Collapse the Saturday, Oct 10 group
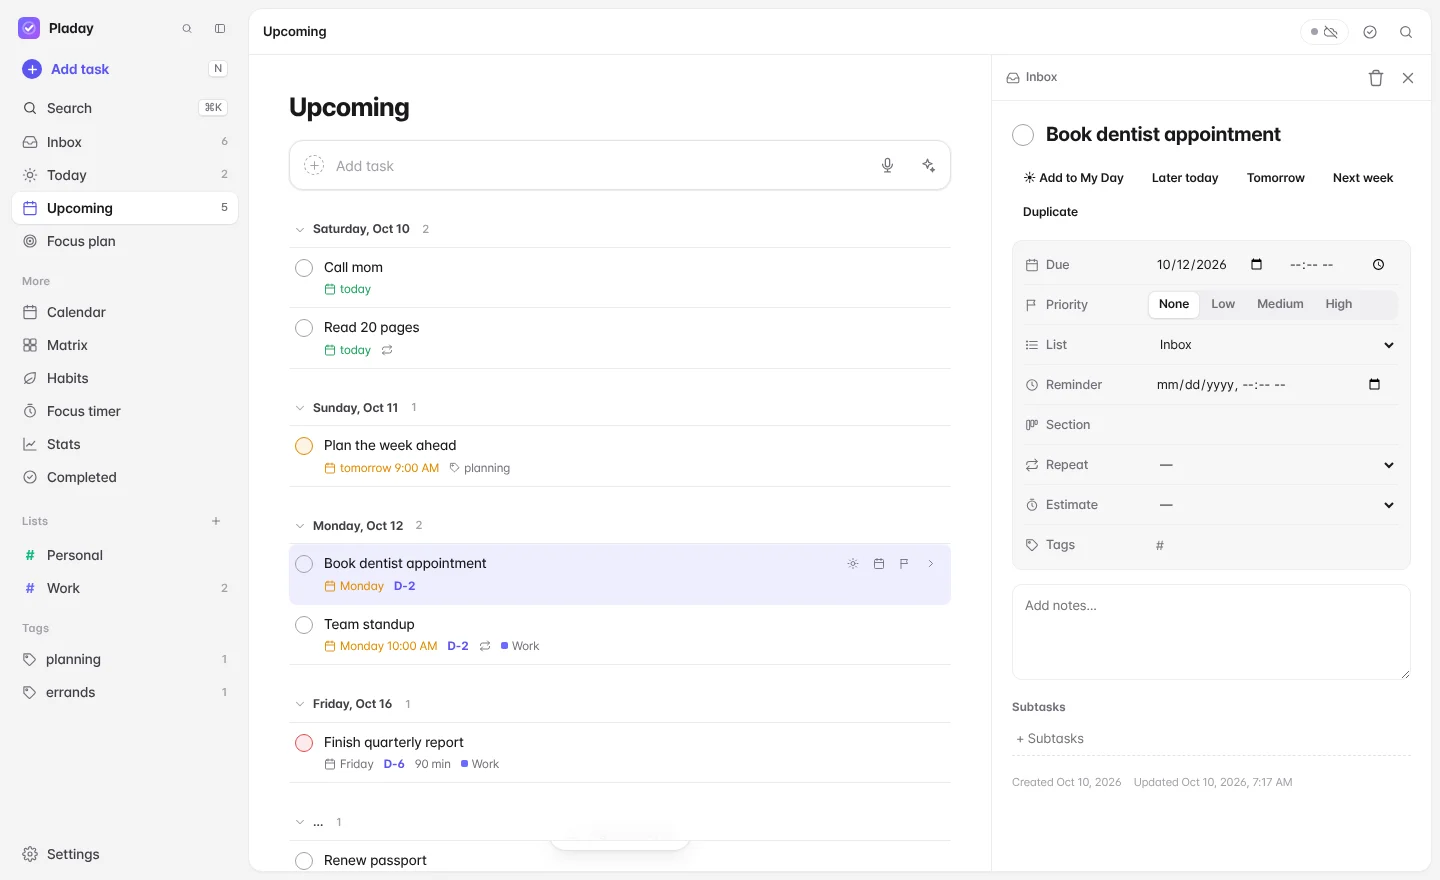 (300, 230)
